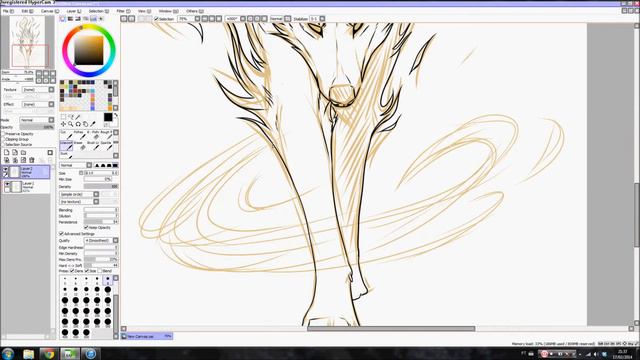Create a new normal layer
Viewport: 640px width, 360px height.
point(7,152)
